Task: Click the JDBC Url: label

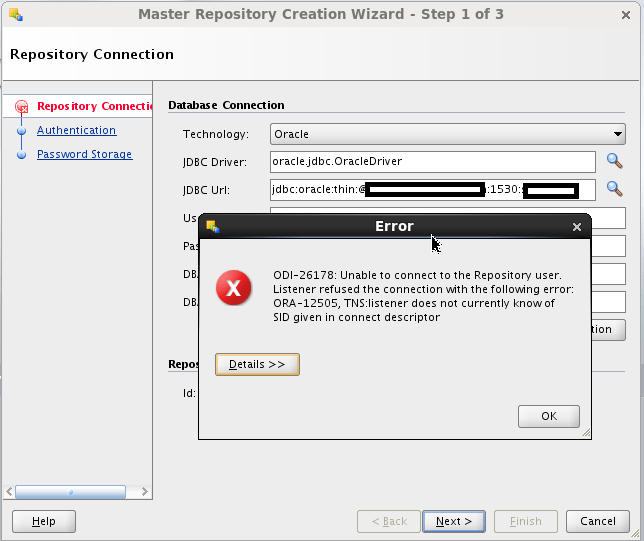Action: point(206,190)
